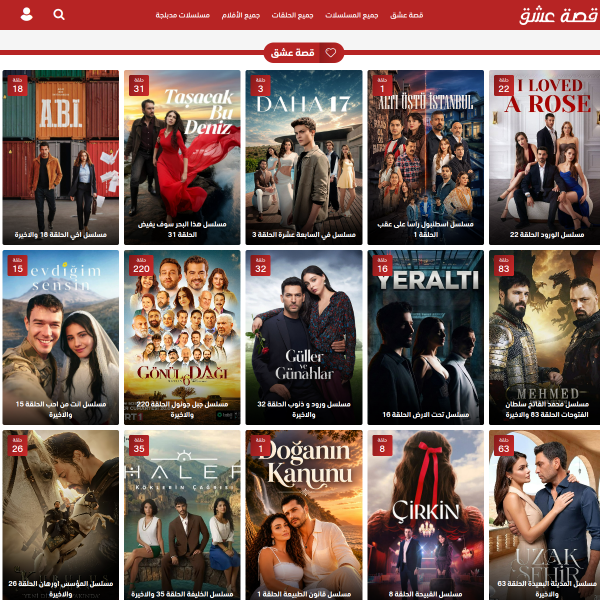Click title مسلسل قانون الطبيعة الحلقة 1

(x=304, y=594)
